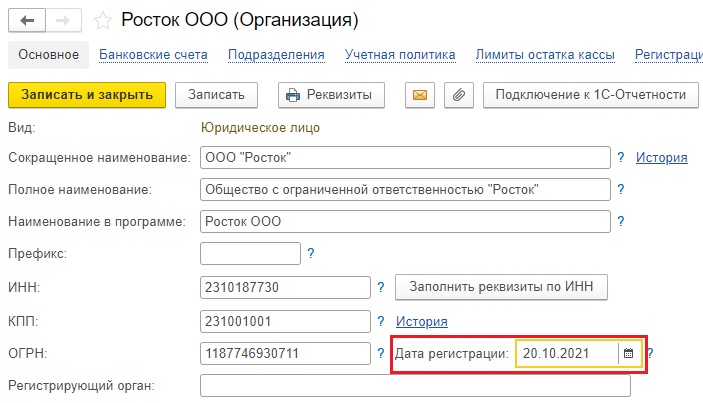The height and width of the screenshot is (403, 703).
Task: Open Реквизиты print button
Action: (x=331, y=95)
